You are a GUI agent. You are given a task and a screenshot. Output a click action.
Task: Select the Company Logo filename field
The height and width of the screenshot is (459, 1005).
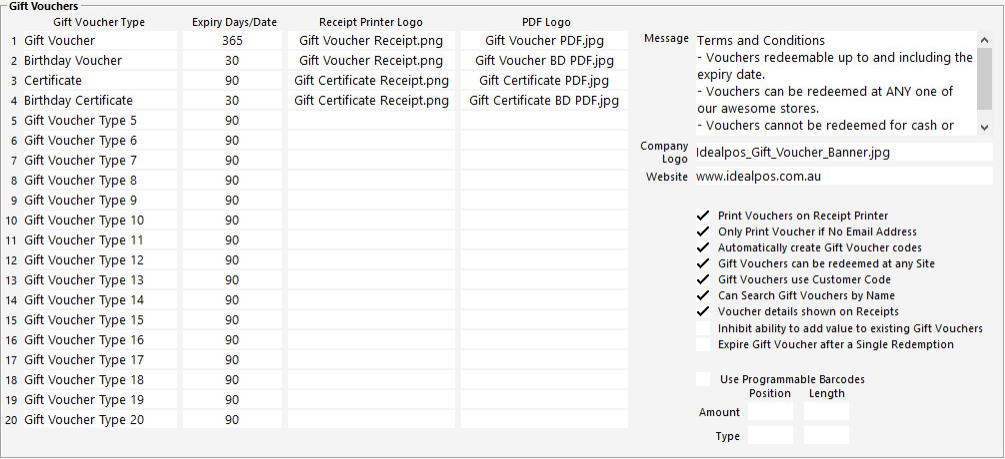point(842,153)
